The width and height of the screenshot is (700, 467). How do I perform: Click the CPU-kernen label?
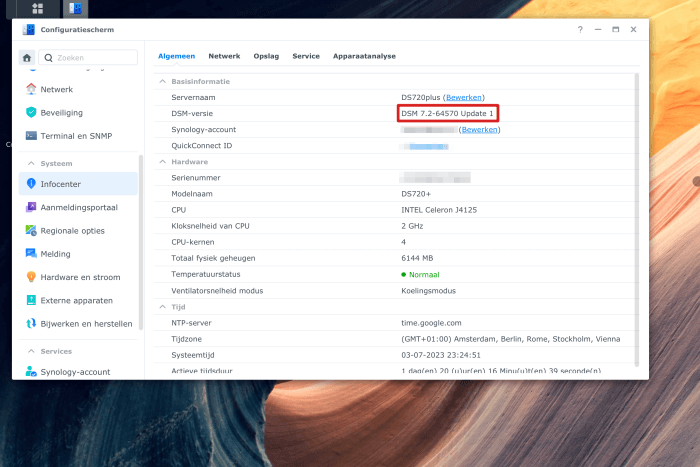click(x=193, y=242)
